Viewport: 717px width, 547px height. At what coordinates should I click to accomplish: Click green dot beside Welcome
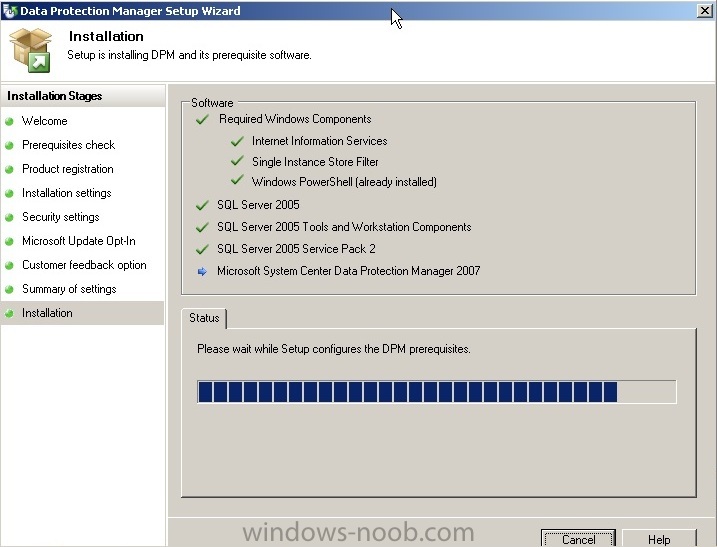(9, 122)
